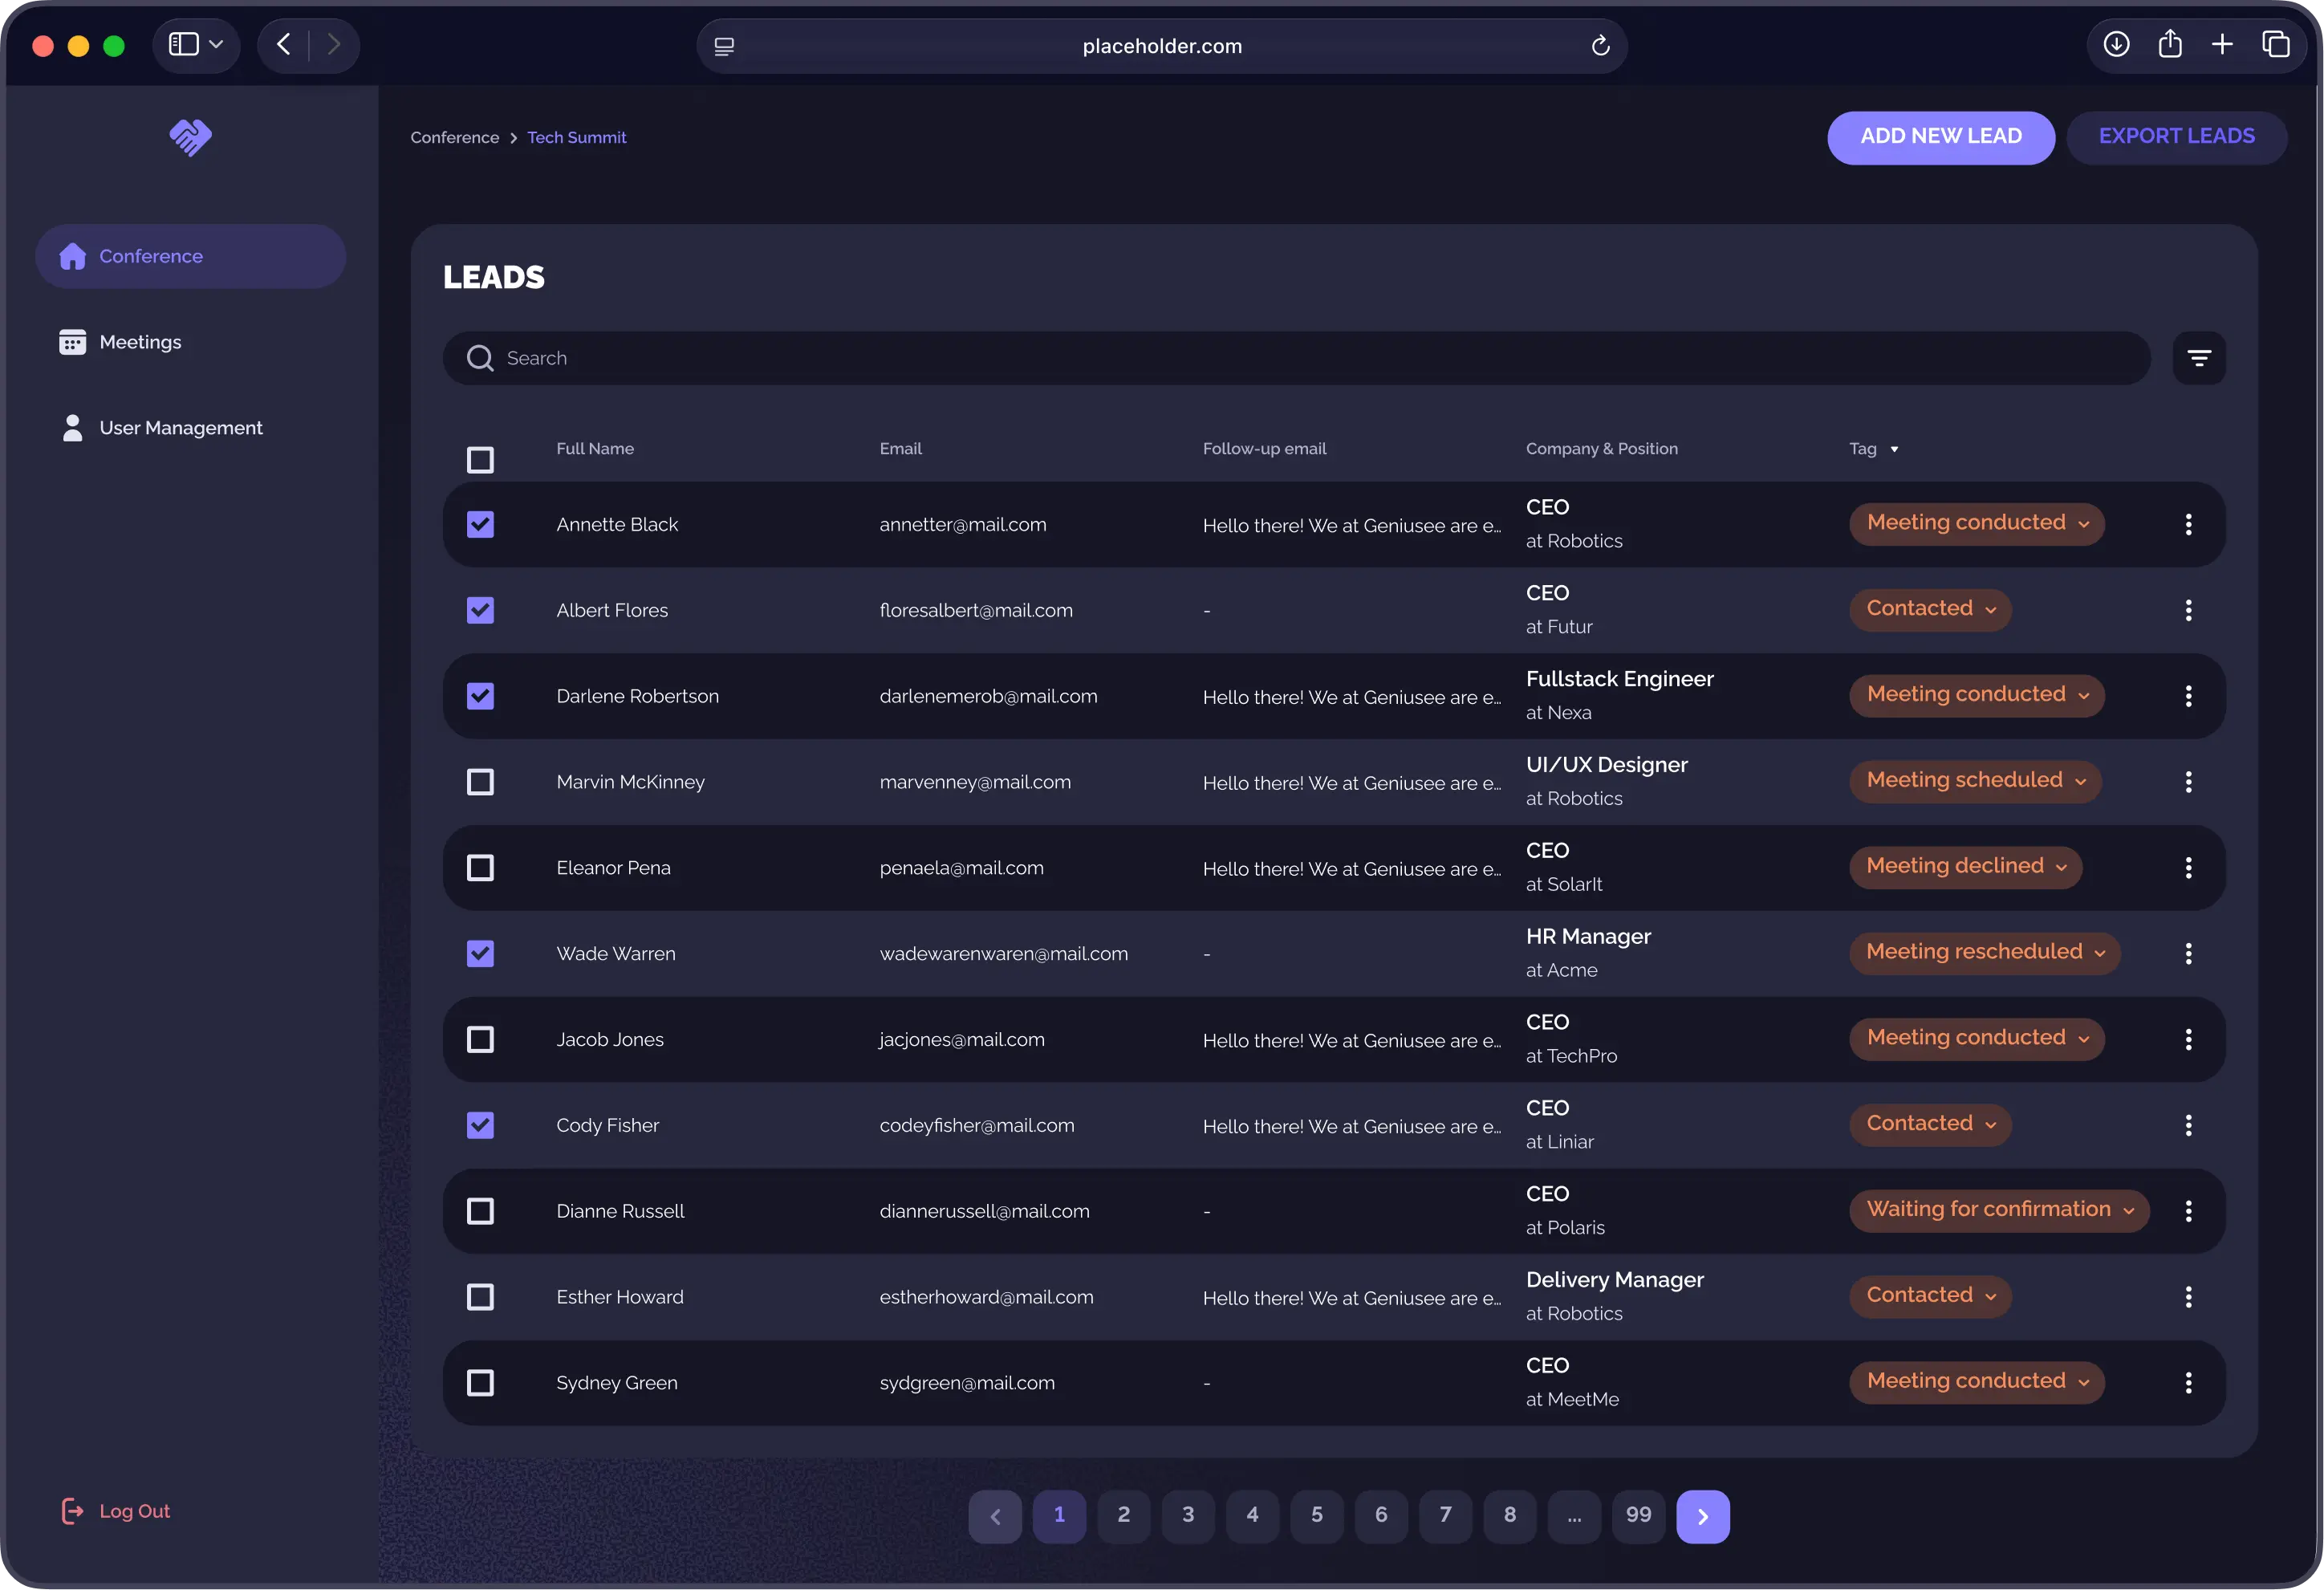Click the search magnifier icon in Leads panel

pos(480,357)
